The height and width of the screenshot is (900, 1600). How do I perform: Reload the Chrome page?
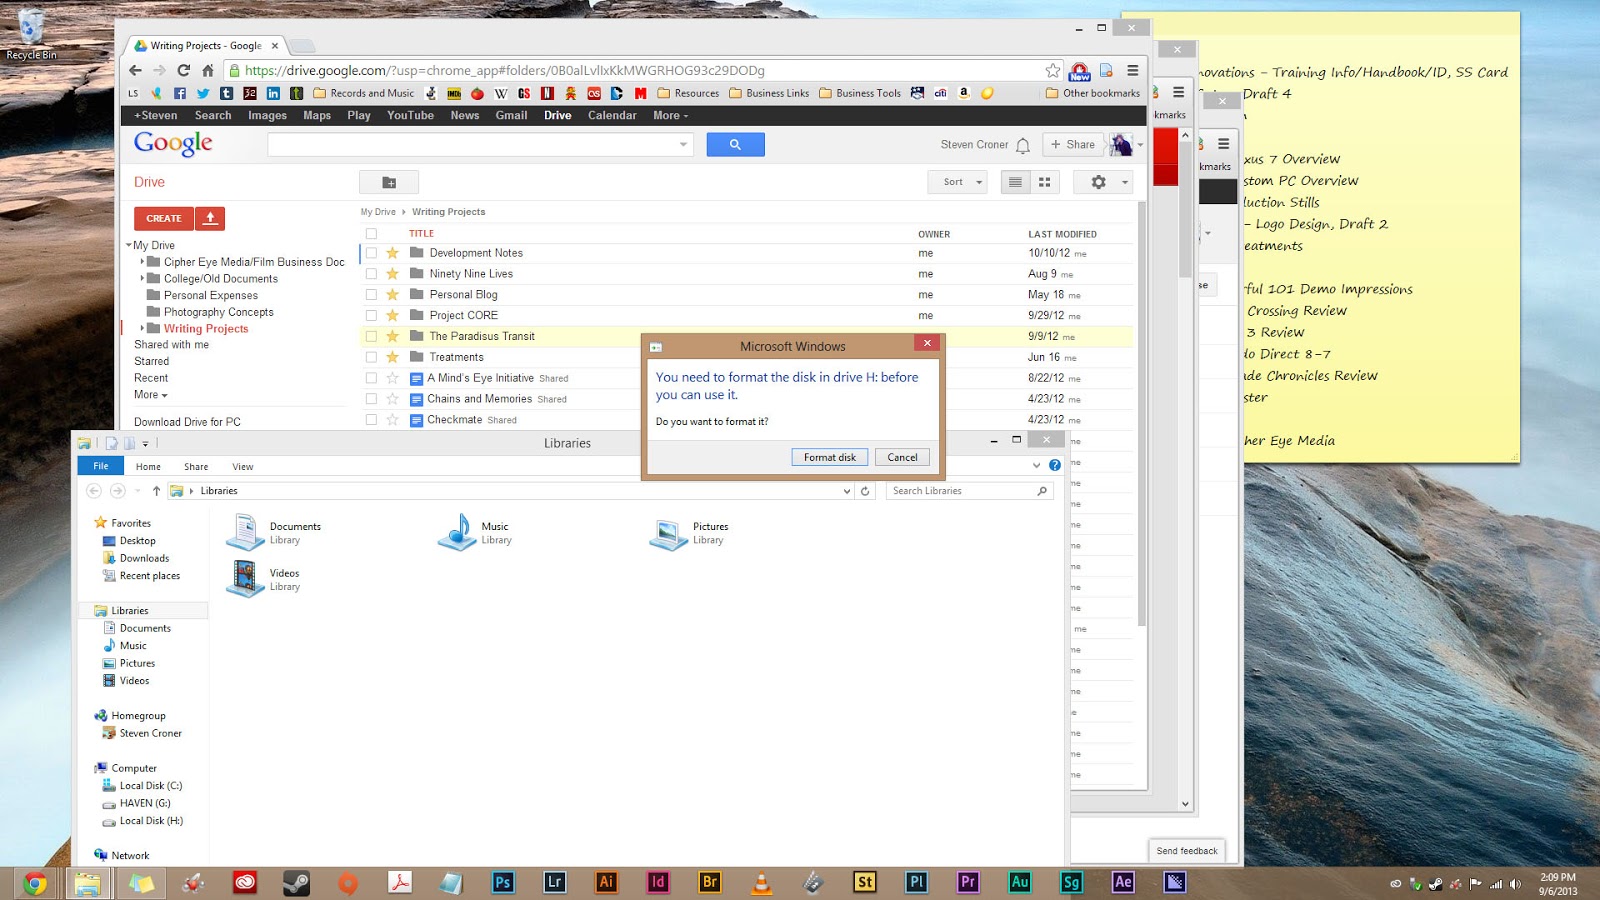(x=183, y=70)
